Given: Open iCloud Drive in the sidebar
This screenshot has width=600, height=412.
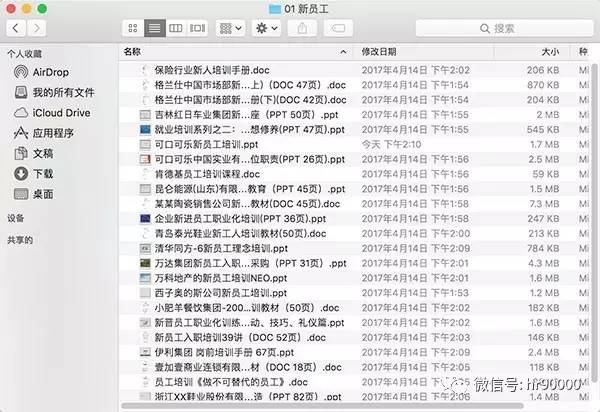Looking at the screenshot, I should 60,113.
